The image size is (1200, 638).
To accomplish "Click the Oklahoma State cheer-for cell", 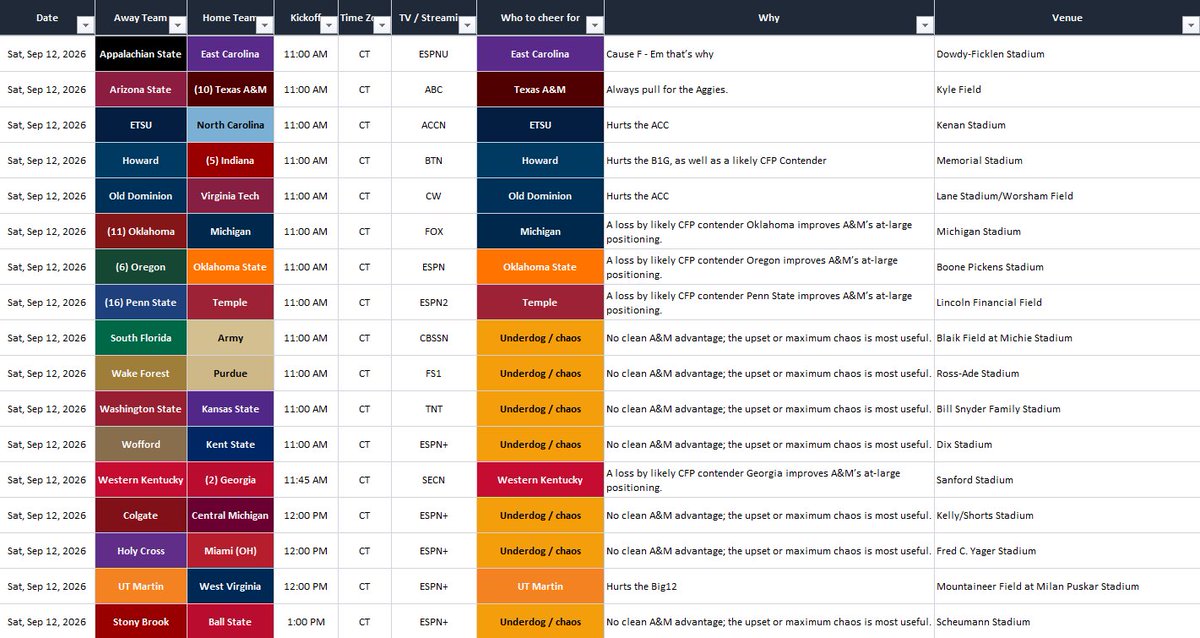I will (x=540, y=267).
